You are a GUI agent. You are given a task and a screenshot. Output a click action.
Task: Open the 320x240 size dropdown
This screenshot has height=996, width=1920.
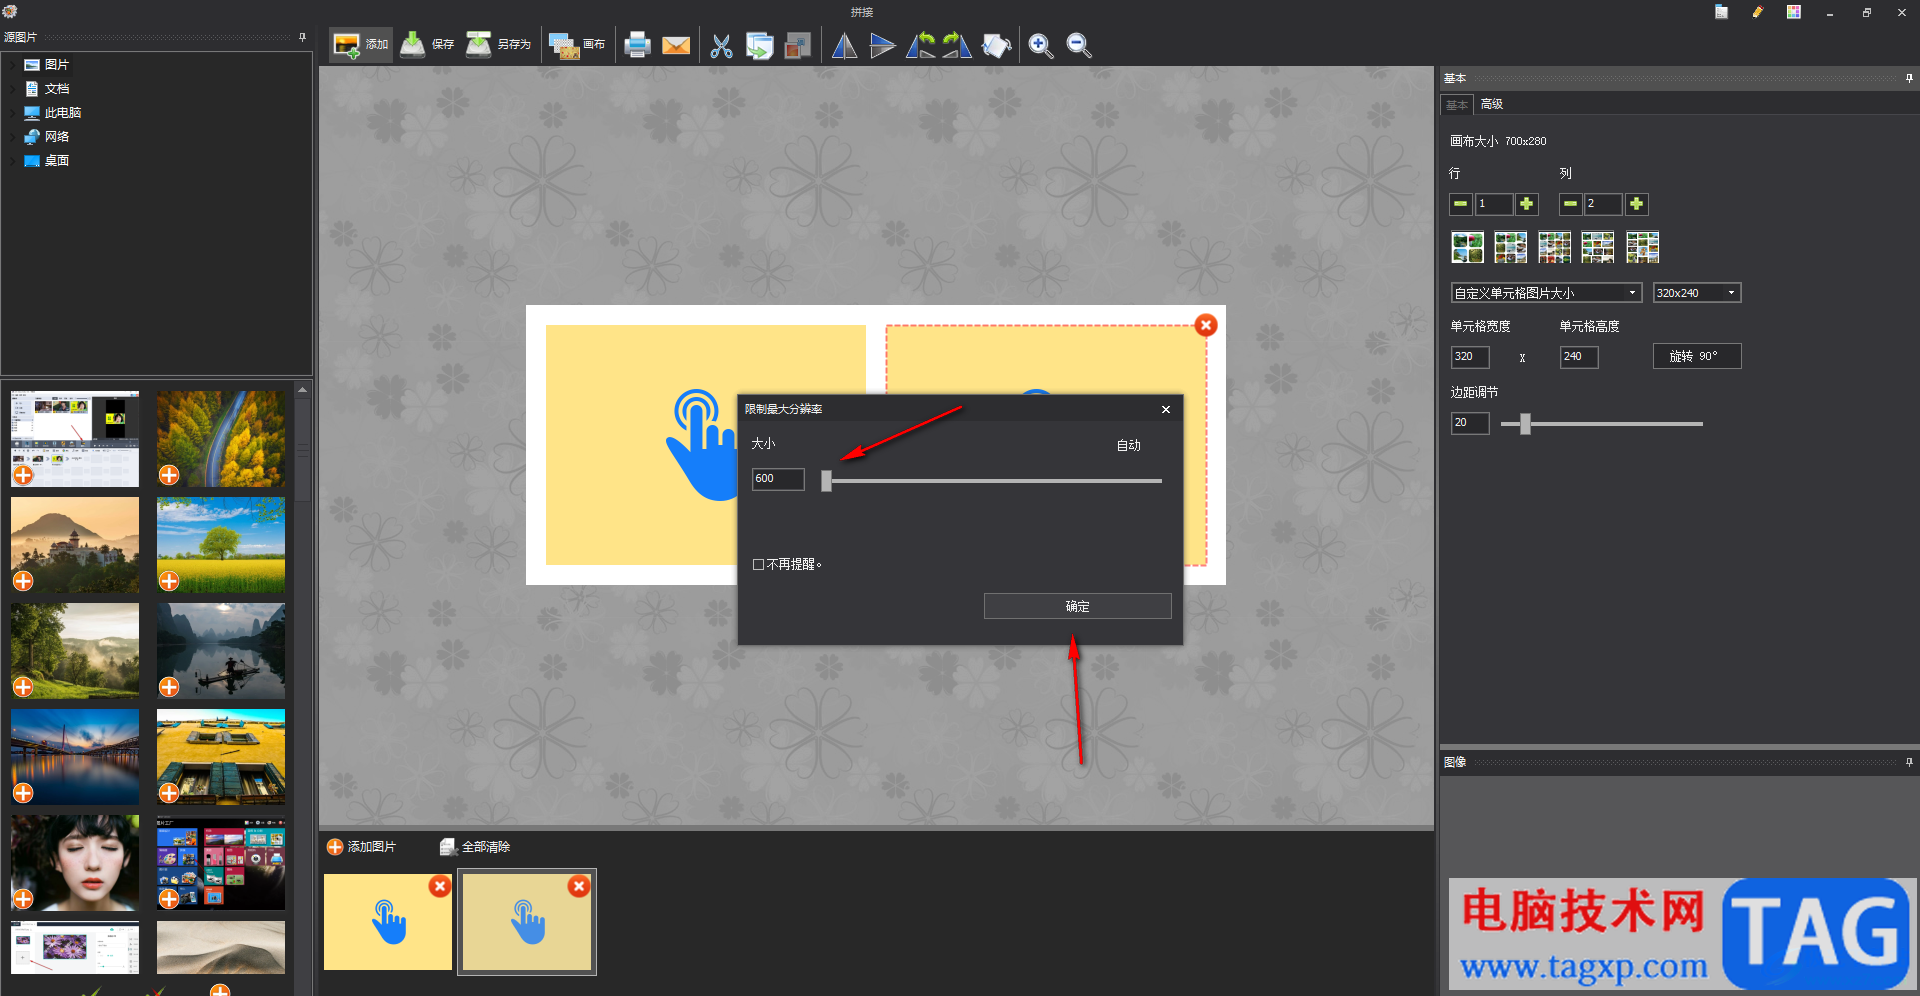coord(1697,293)
